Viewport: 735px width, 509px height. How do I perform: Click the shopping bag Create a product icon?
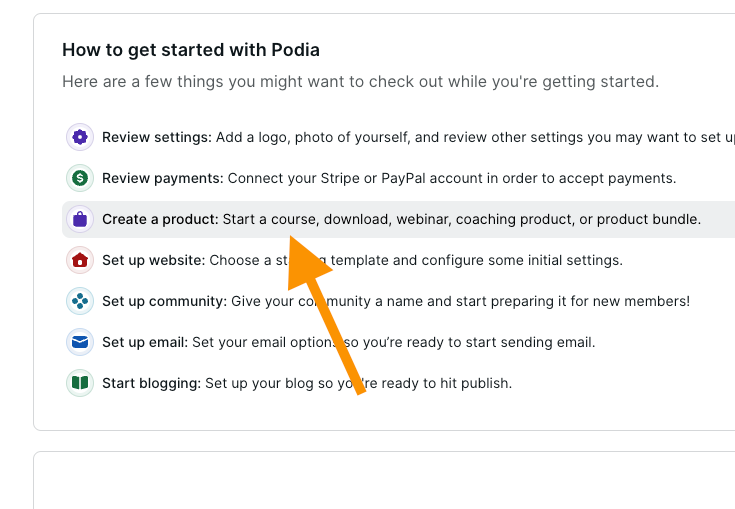point(80,219)
